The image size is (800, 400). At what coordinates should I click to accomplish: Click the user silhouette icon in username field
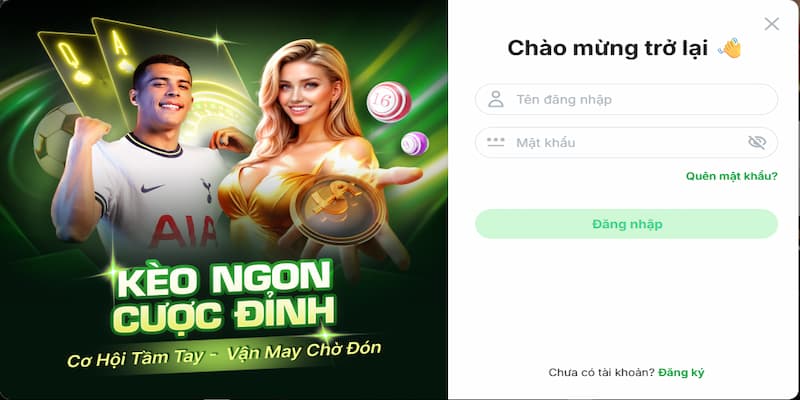point(495,99)
